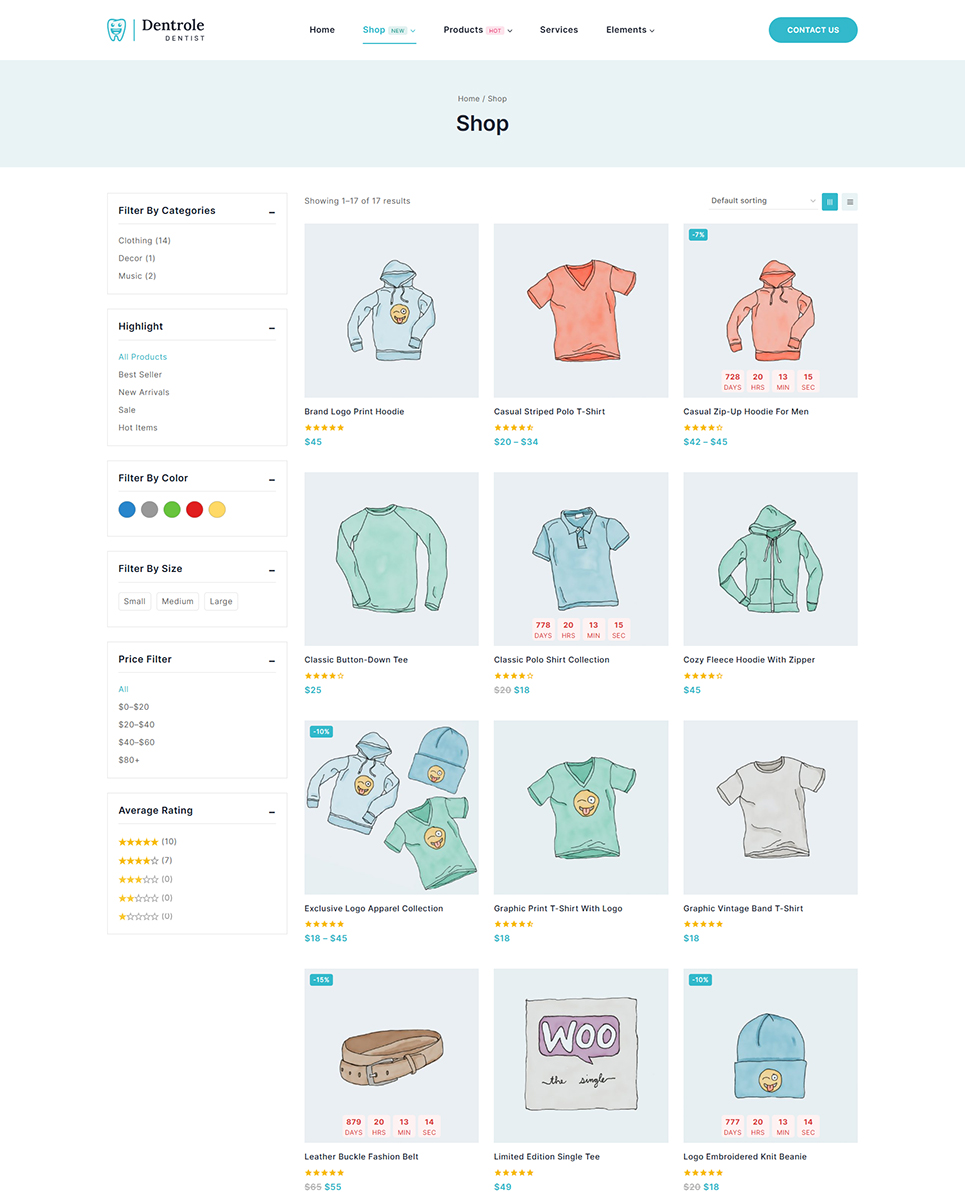The width and height of the screenshot is (965, 1200).
Task: Collapse the Average Rating panel
Action: pyautogui.click(x=272, y=812)
